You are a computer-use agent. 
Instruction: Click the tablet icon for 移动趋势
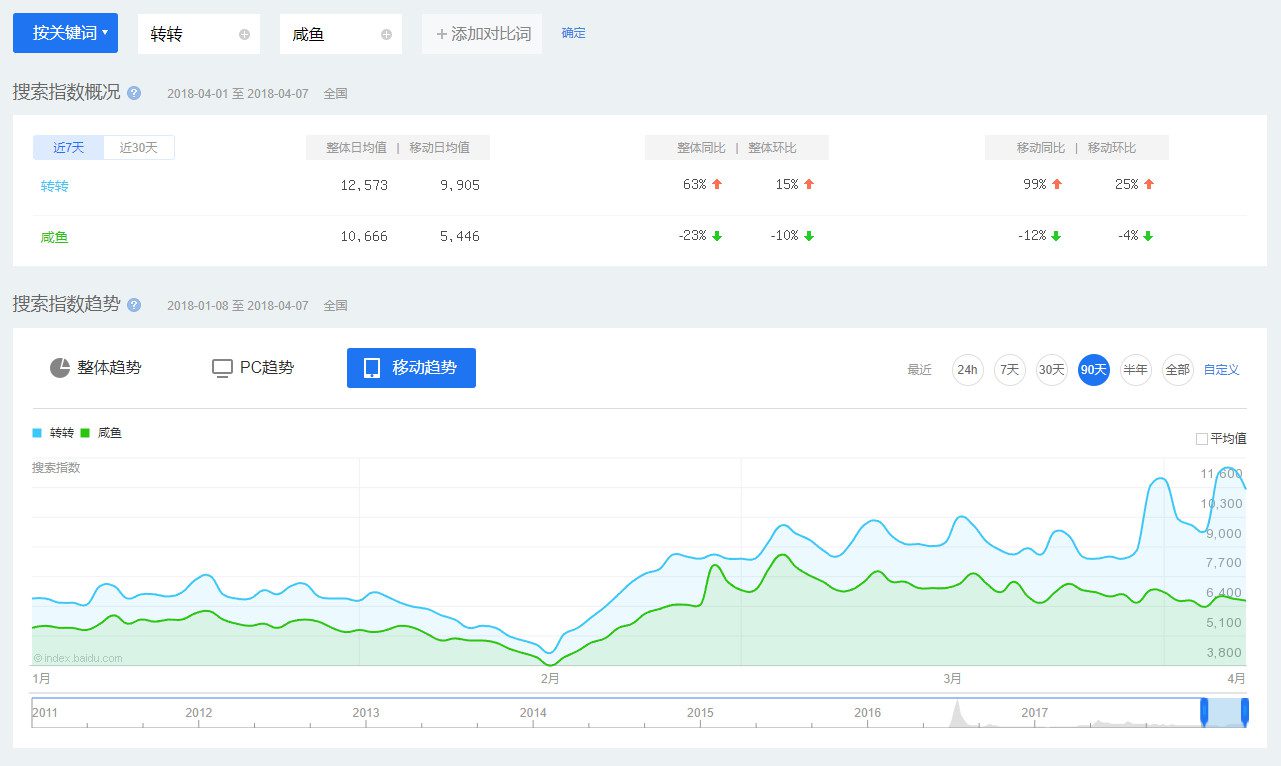pyautogui.click(x=372, y=368)
